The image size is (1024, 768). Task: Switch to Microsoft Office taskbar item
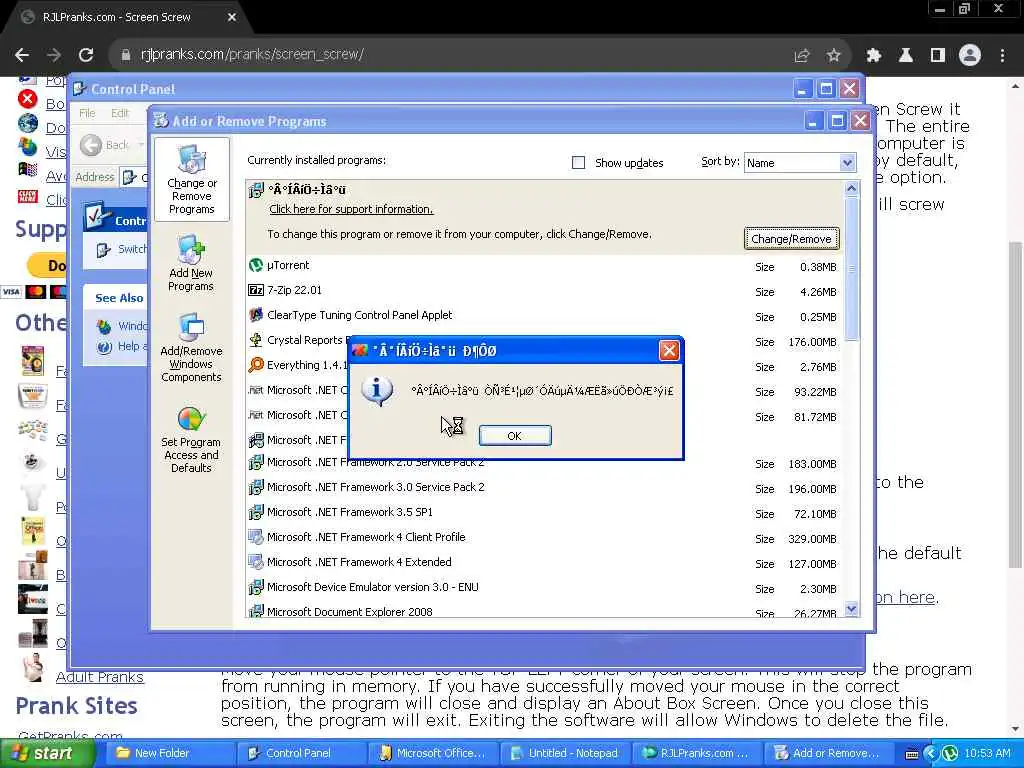(x=434, y=753)
